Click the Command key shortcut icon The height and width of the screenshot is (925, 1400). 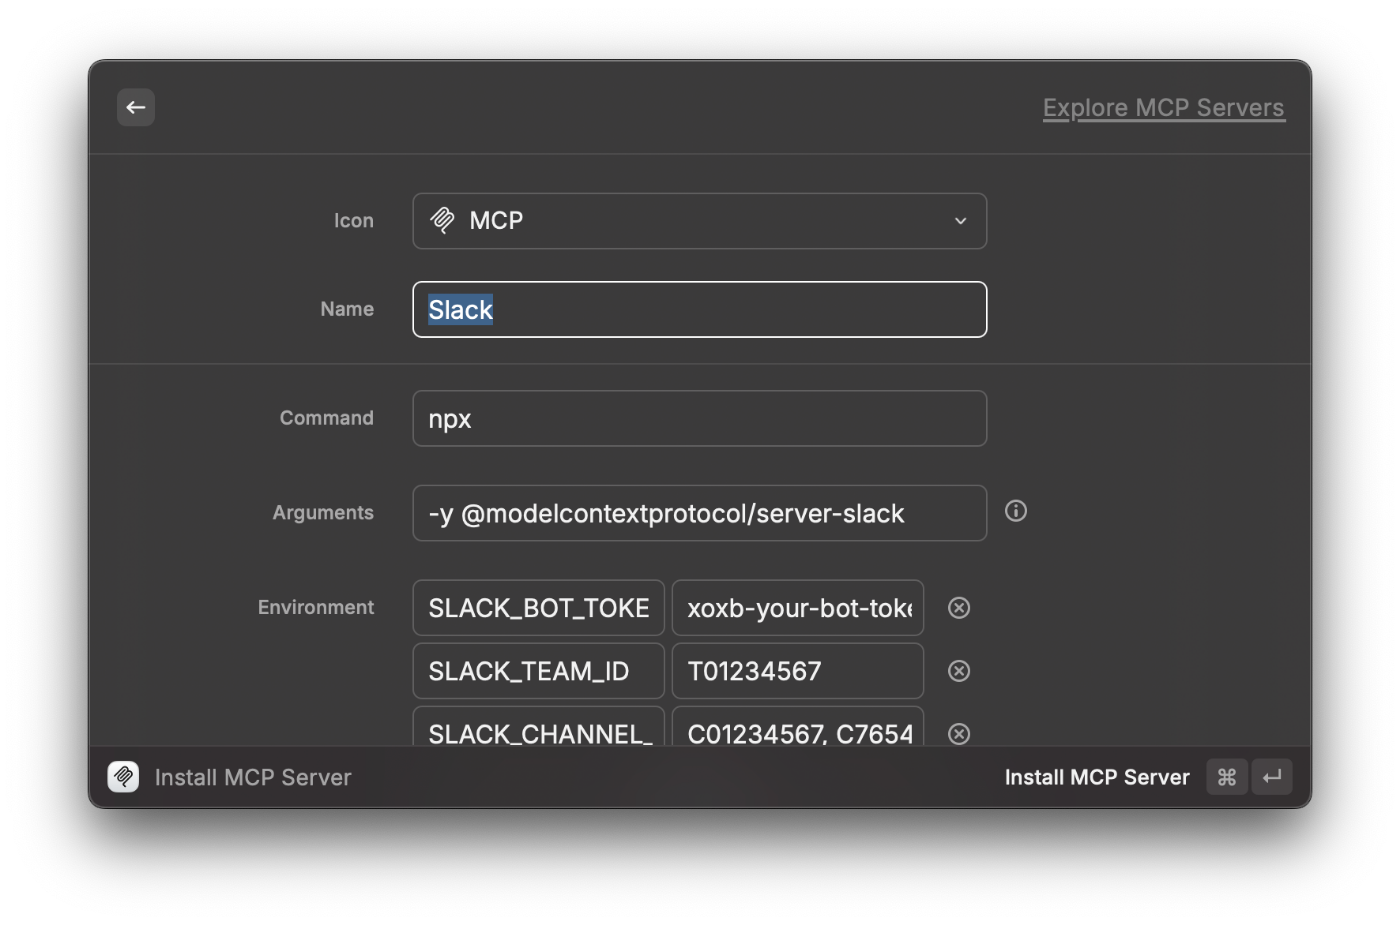tap(1227, 777)
